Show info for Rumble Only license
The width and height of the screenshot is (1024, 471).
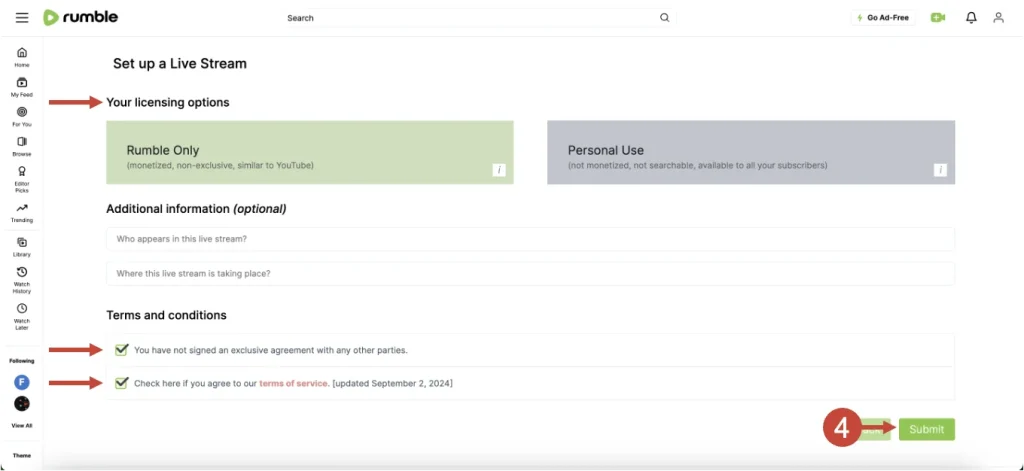click(499, 171)
